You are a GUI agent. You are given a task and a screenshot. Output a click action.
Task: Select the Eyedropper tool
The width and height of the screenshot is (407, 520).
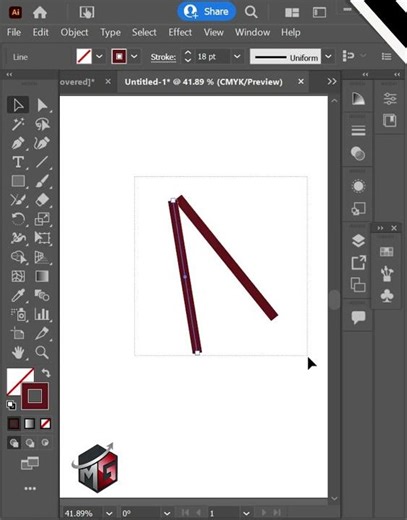(18, 295)
